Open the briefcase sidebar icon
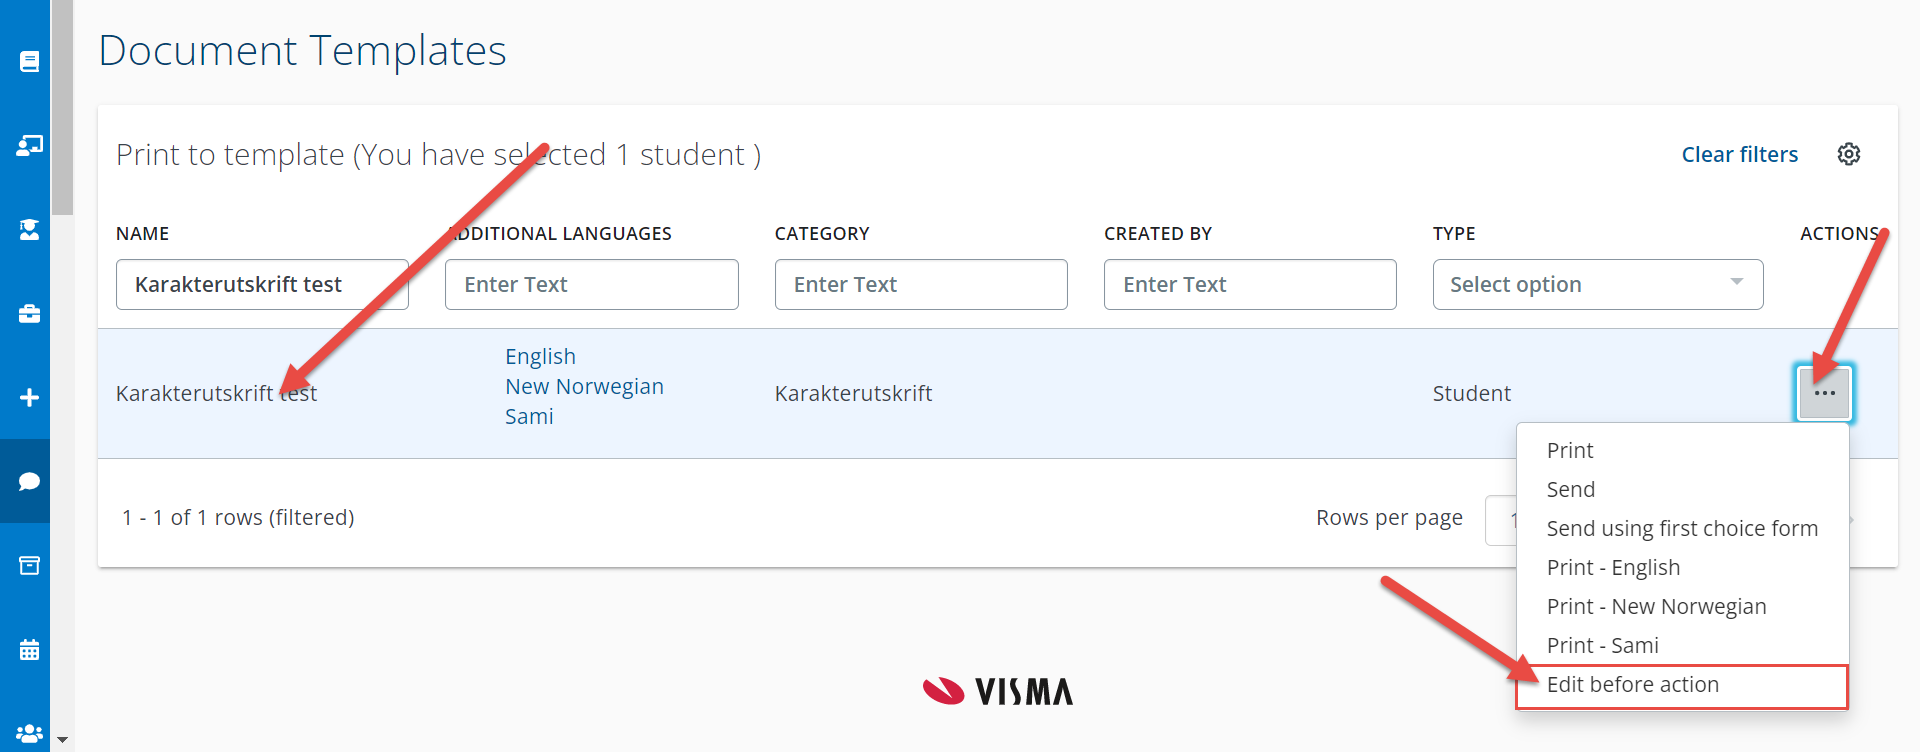 click(x=29, y=314)
